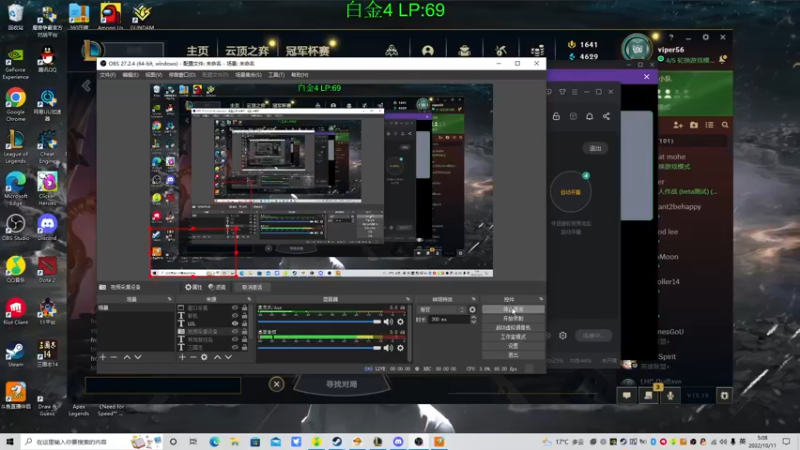
Task: Open League client profile icon
Action: pos(428,51)
